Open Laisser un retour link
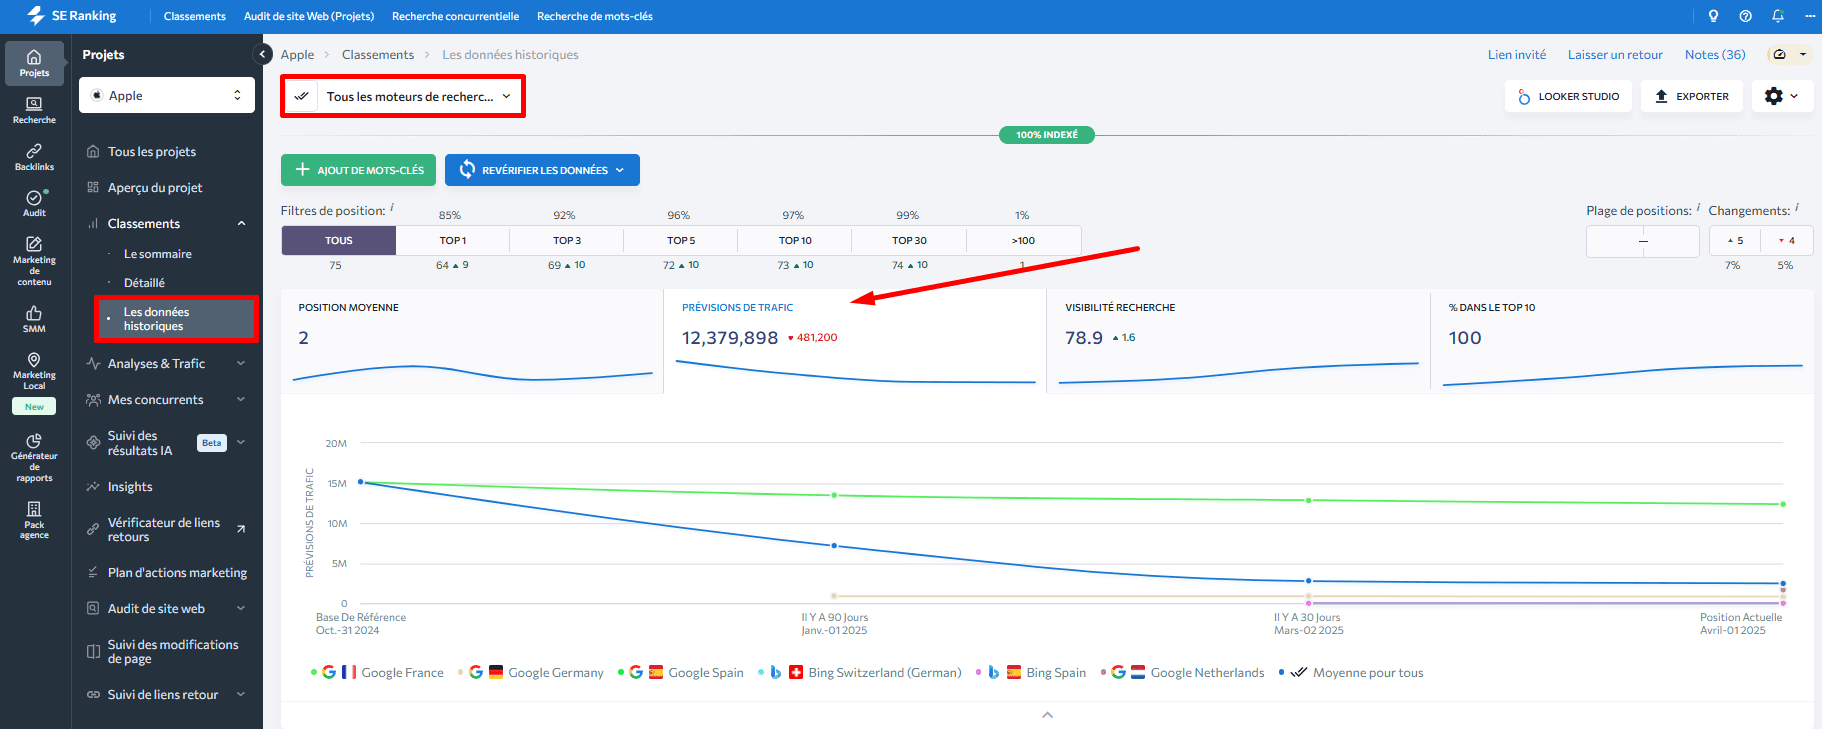 [1615, 54]
